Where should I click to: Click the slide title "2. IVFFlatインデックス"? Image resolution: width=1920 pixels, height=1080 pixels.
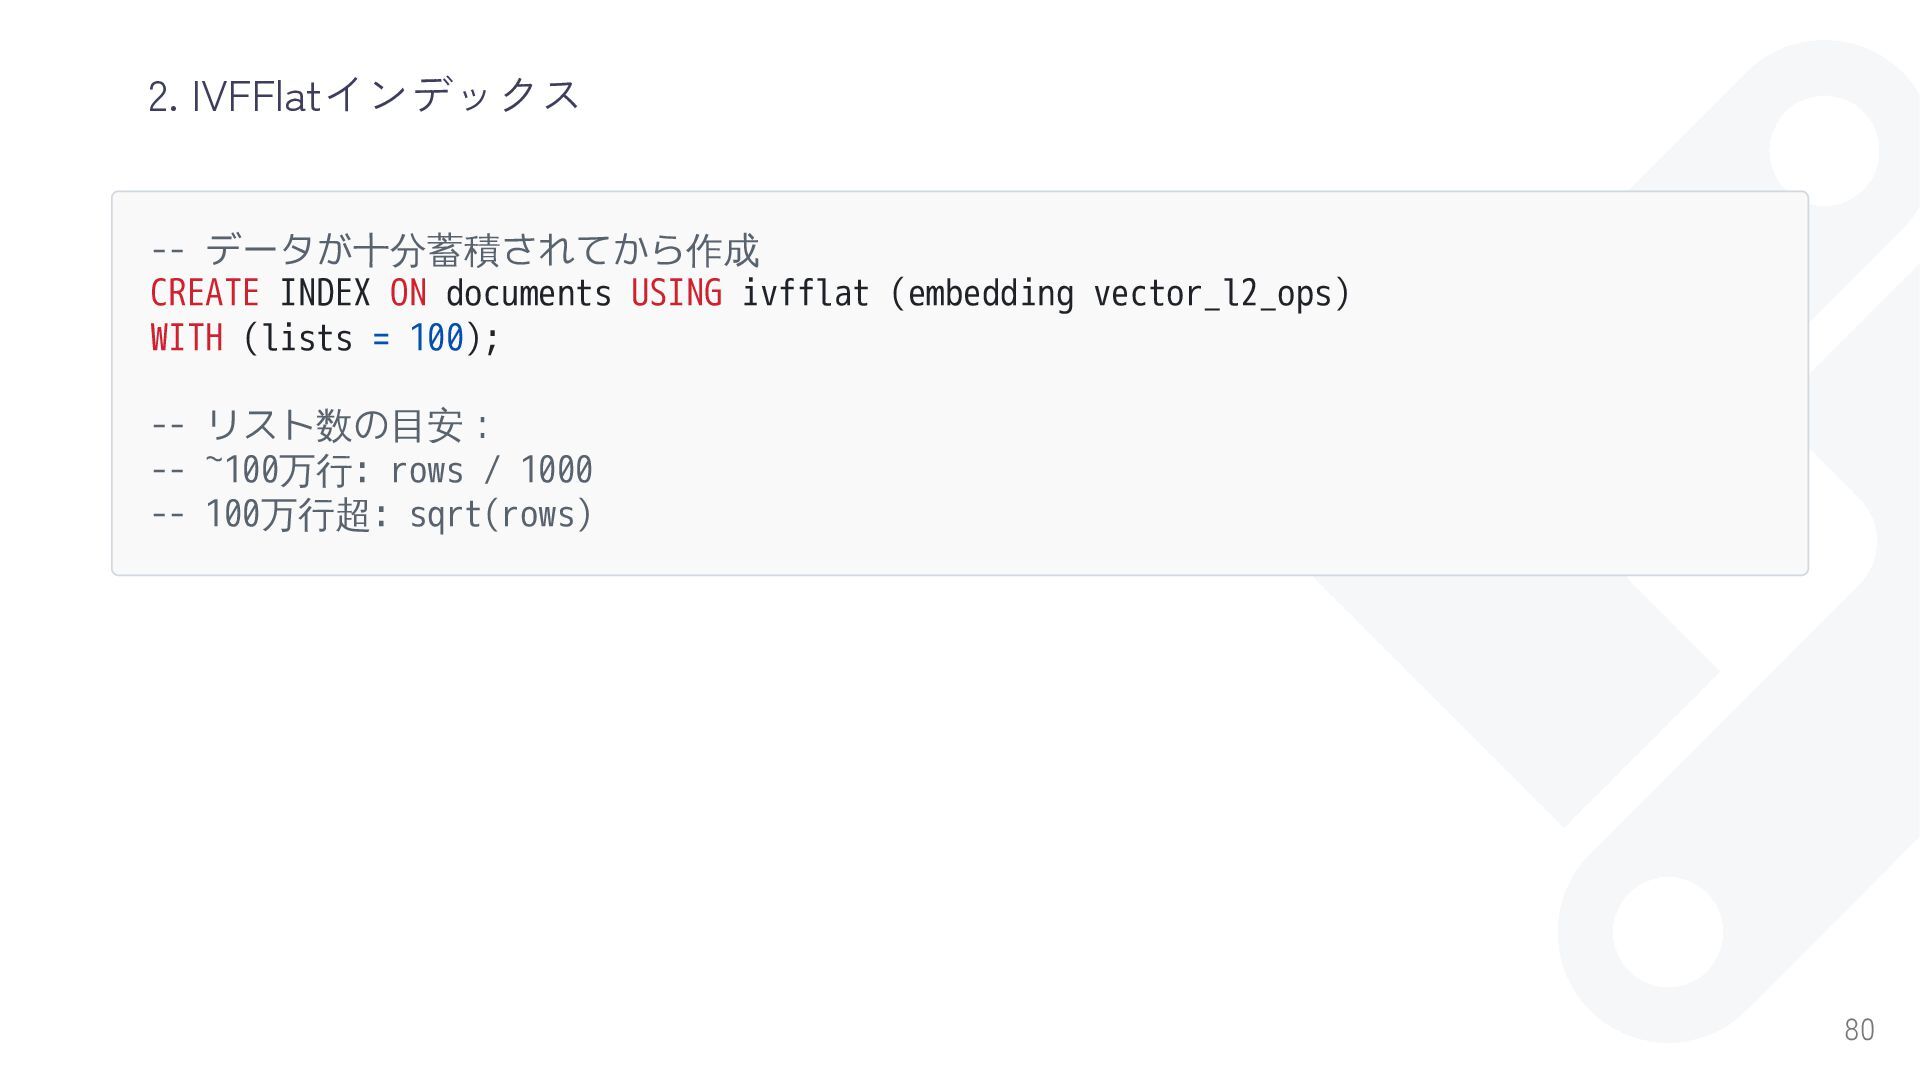364,96
